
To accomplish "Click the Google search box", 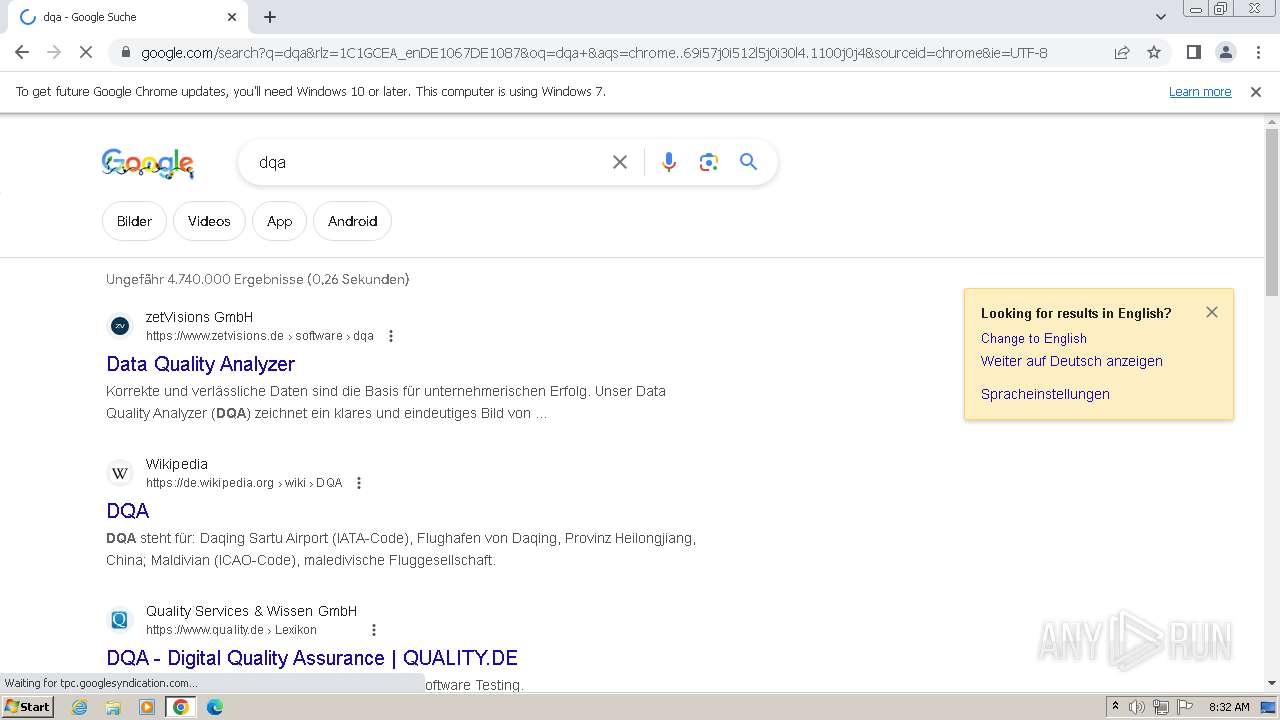I will 425,162.
